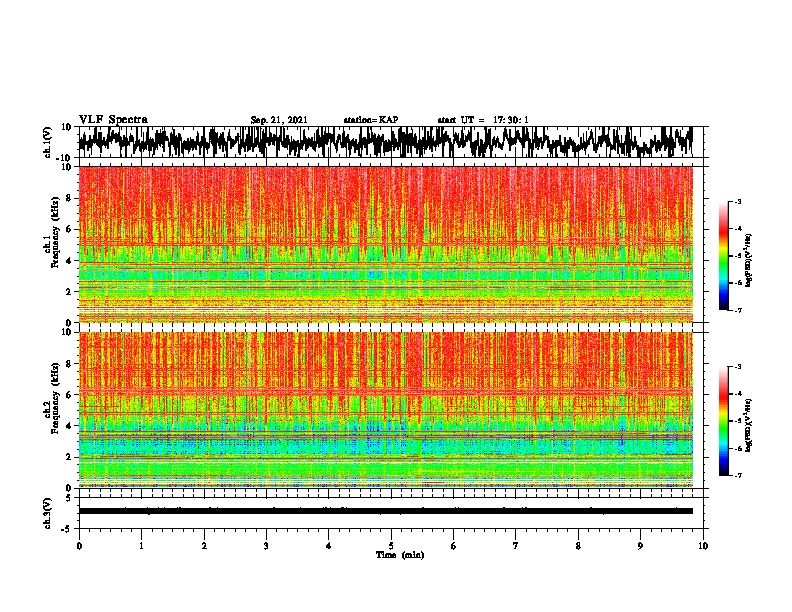Select the date text 'Sep. 21, 2021'
This screenshot has width=792, height=612.
279,120
